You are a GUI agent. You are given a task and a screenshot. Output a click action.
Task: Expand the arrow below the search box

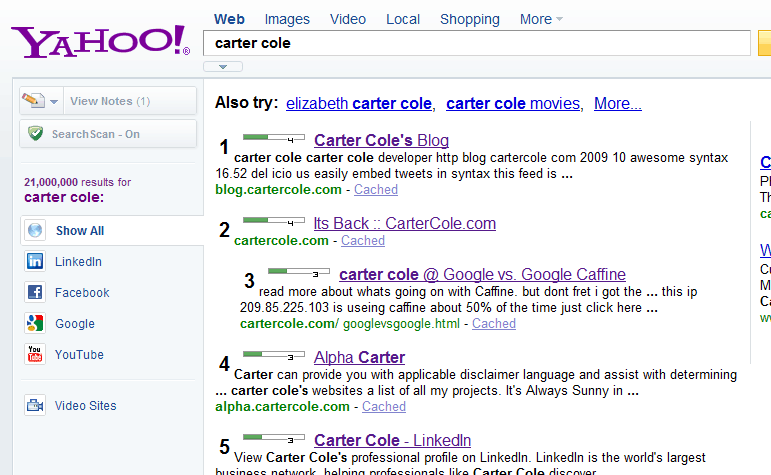click(223, 67)
